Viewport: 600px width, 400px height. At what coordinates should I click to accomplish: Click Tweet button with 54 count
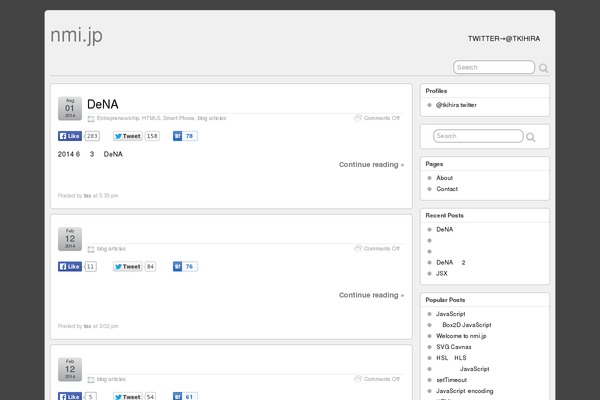(127, 396)
